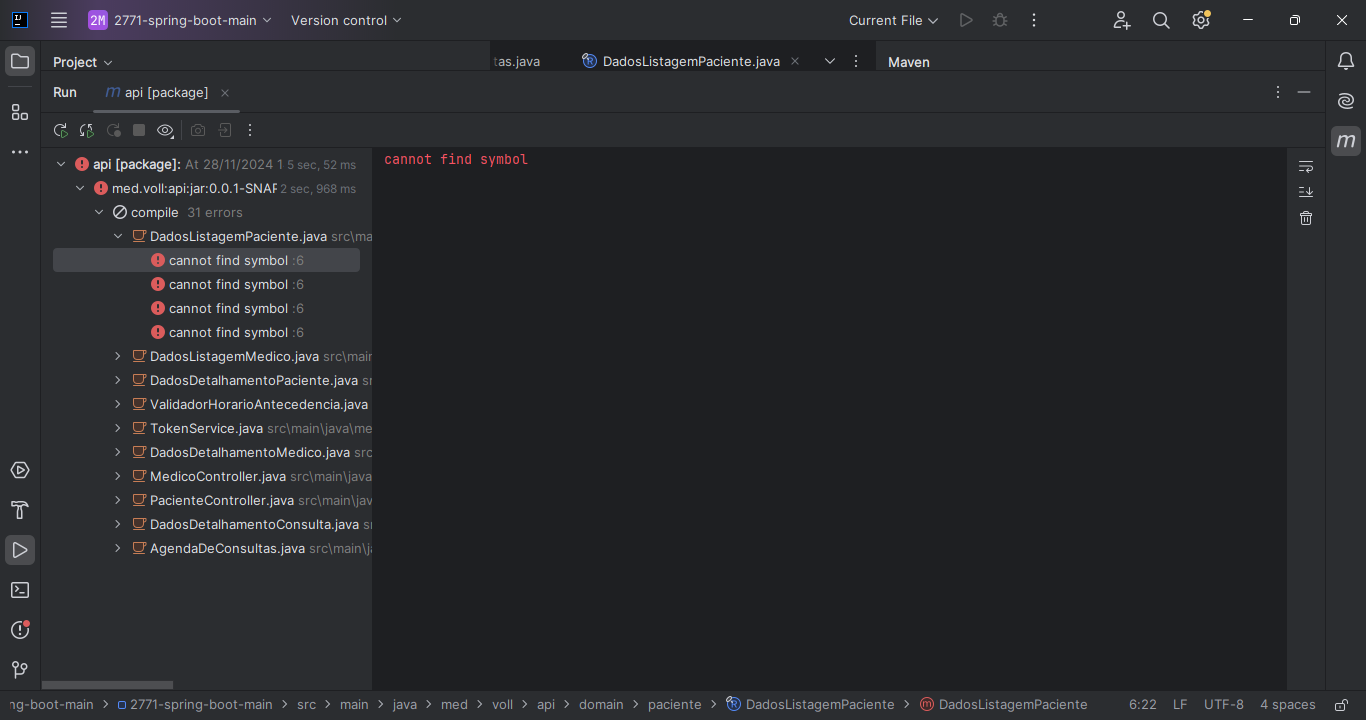Toggle soft-wrap in console output
1366x720 pixels.
1306,166
